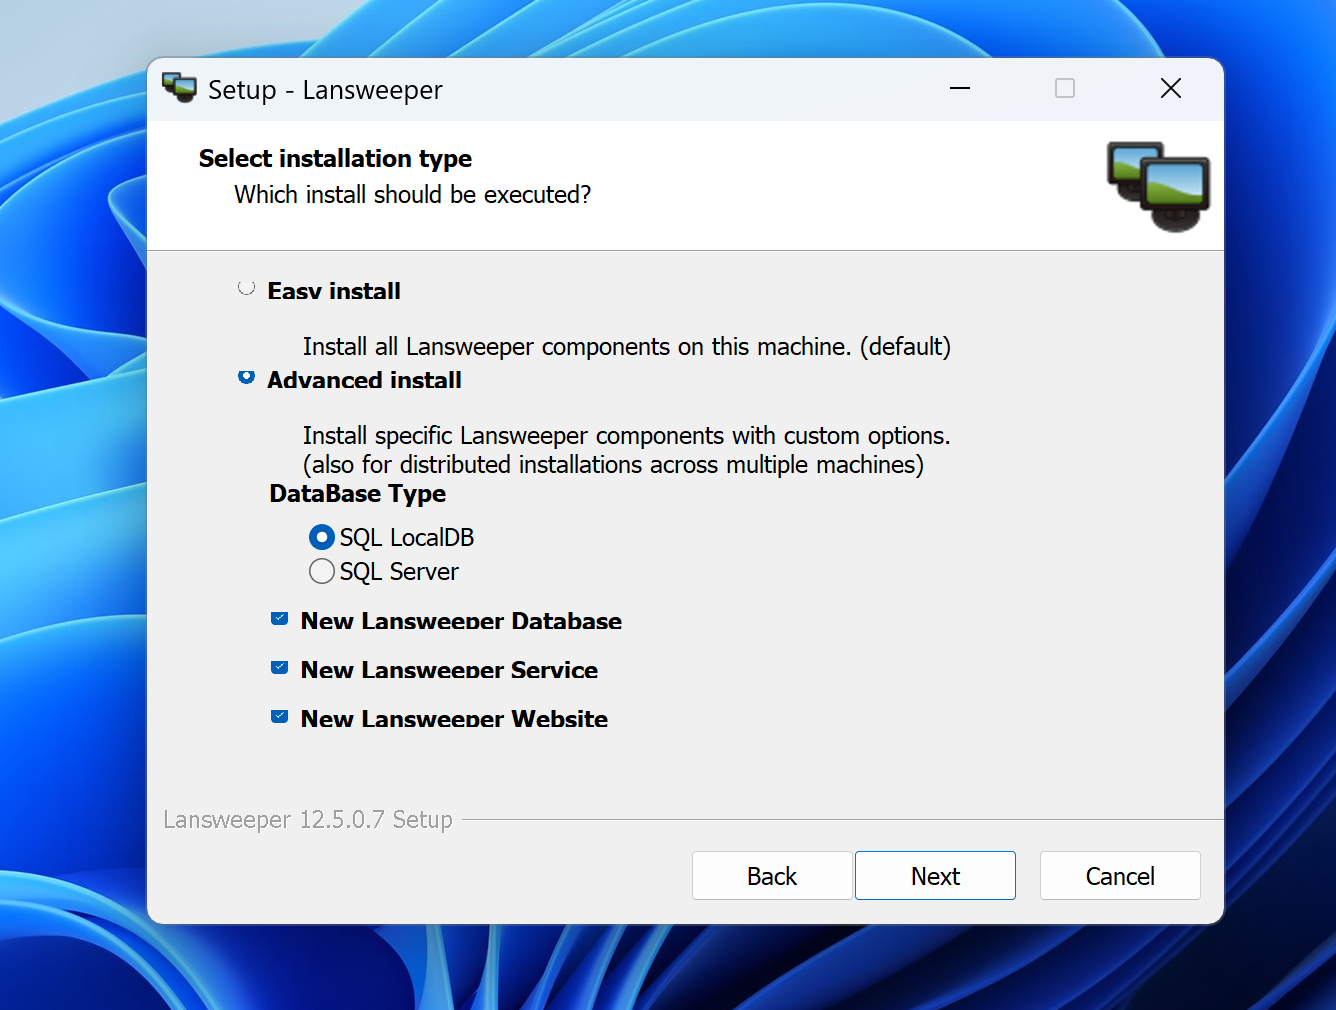
Task: Disable the New Lansweeper Website checkbox
Action: tap(280, 717)
